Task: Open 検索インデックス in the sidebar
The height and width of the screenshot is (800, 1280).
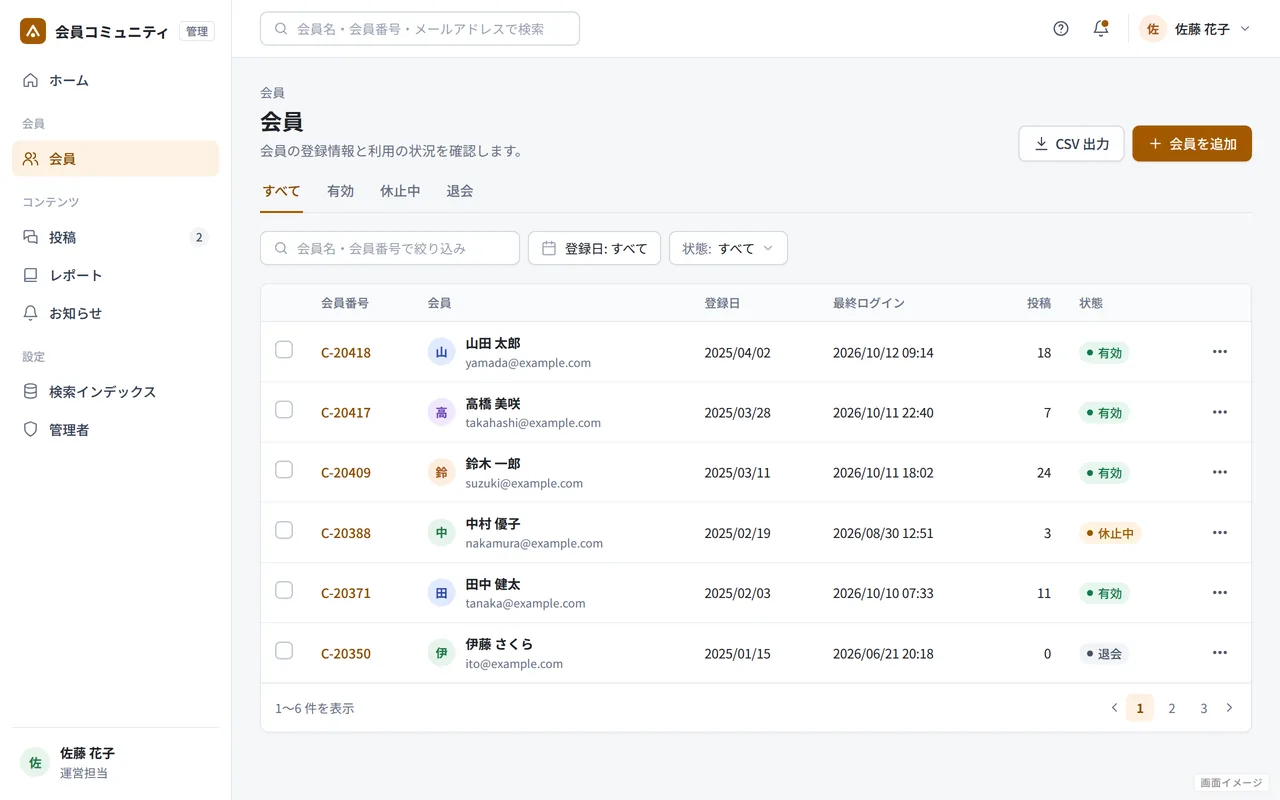Action: tap(115, 392)
